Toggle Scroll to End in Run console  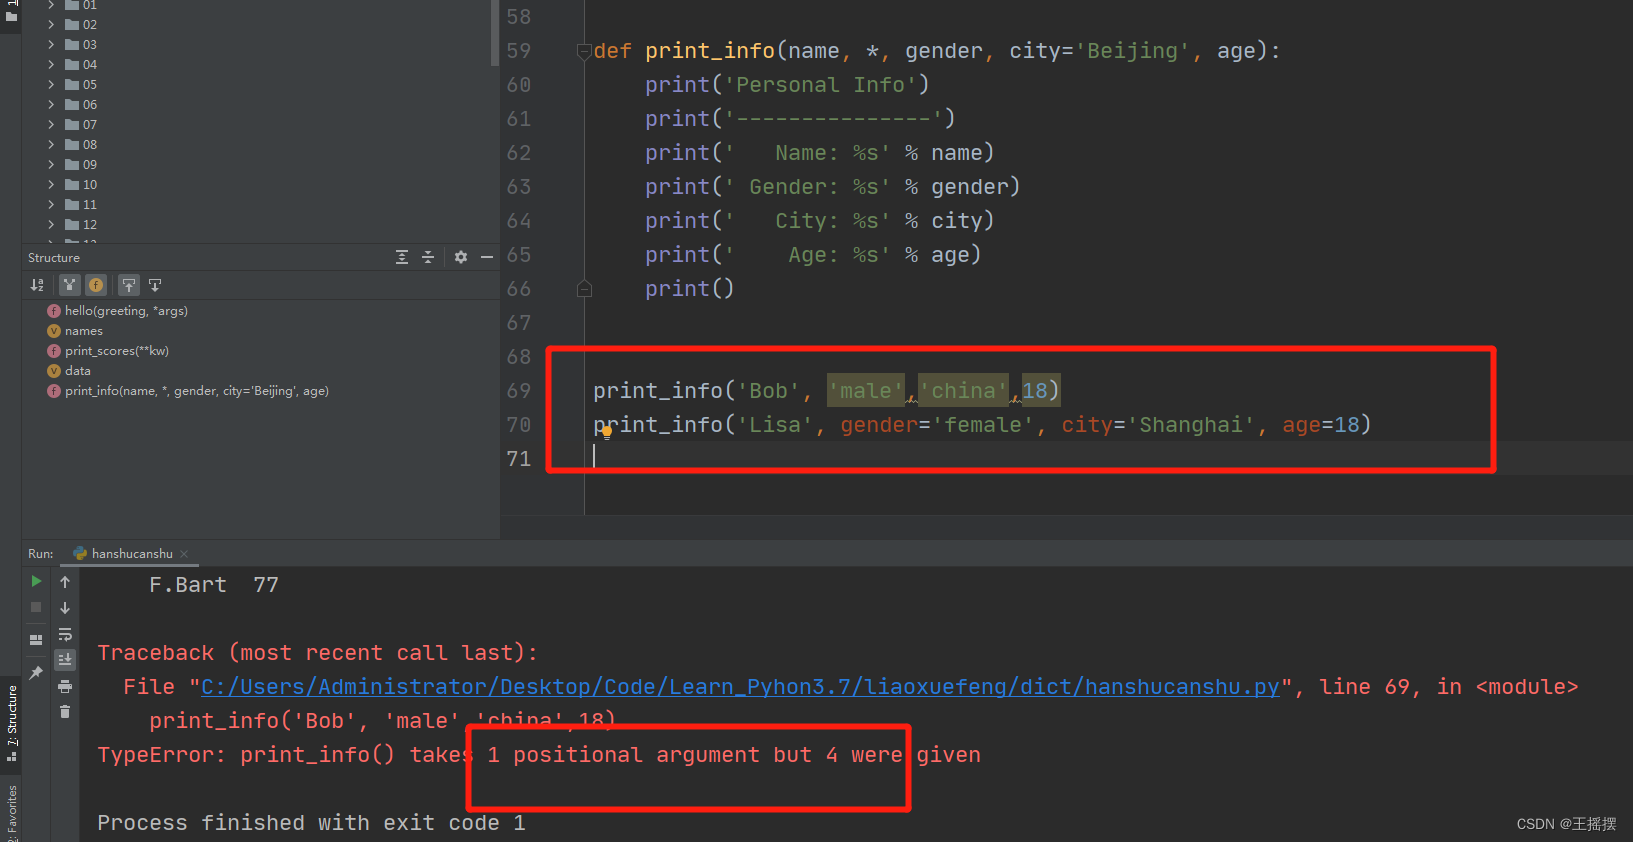point(65,659)
